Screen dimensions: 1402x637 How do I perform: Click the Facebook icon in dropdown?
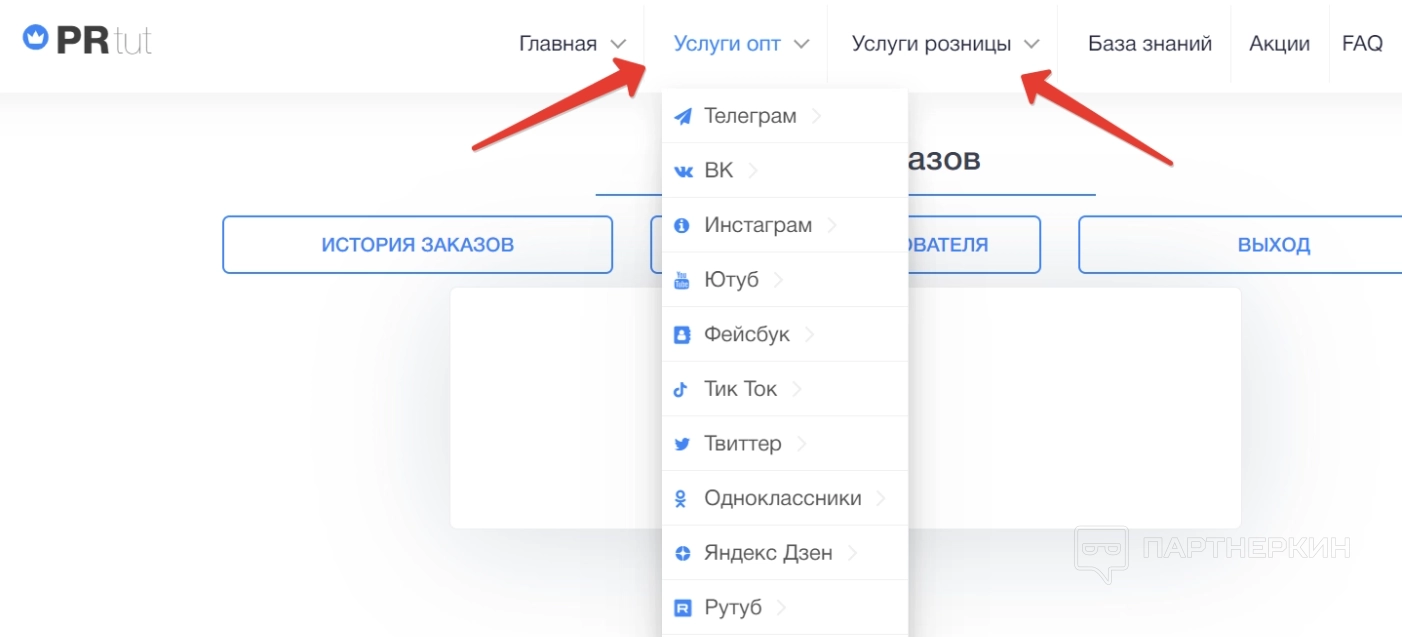[x=683, y=335]
